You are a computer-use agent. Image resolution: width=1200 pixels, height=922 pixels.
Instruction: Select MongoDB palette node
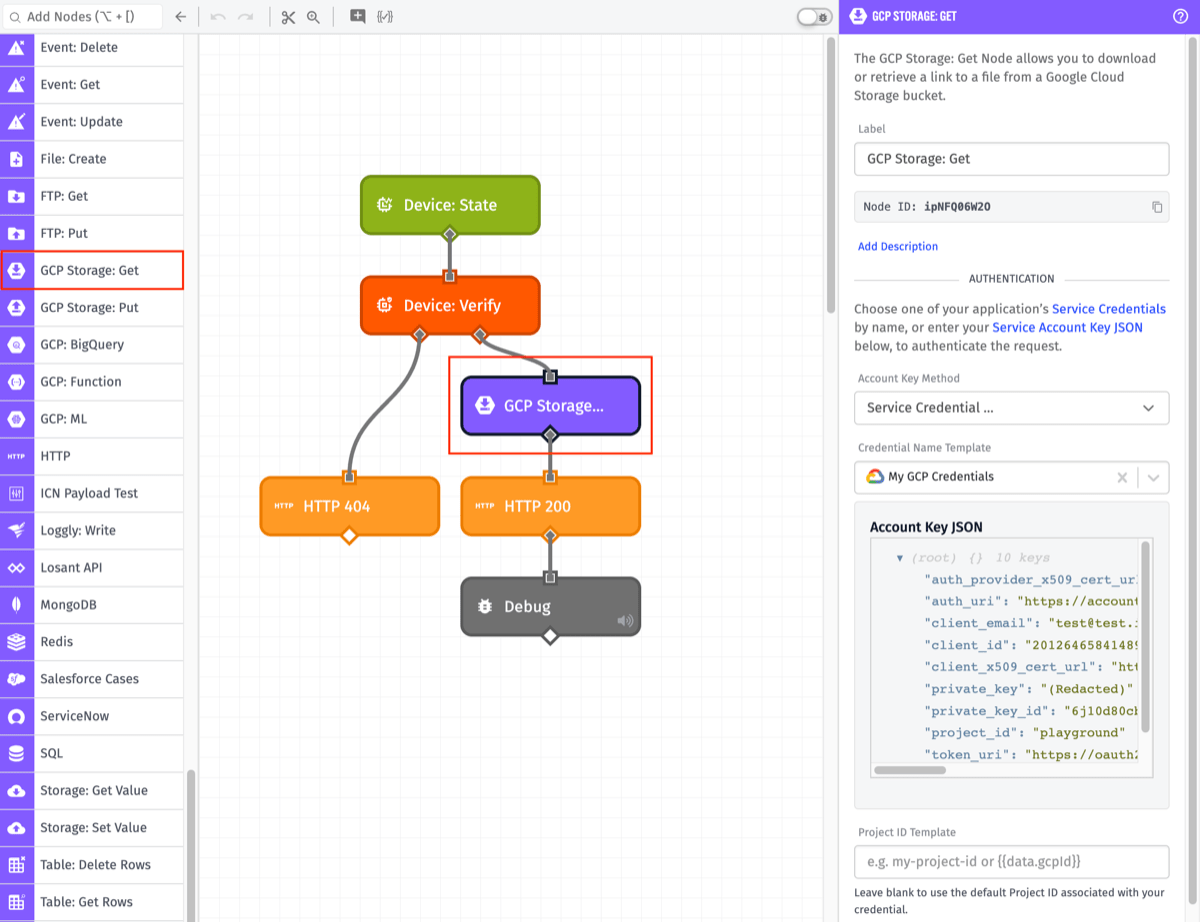tap(92, 605)
